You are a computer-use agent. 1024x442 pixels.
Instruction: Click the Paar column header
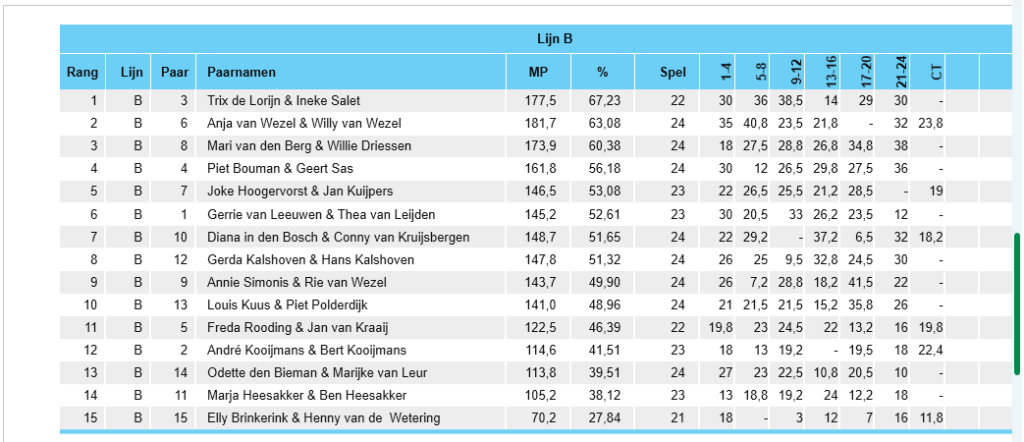tap(173, 72)
